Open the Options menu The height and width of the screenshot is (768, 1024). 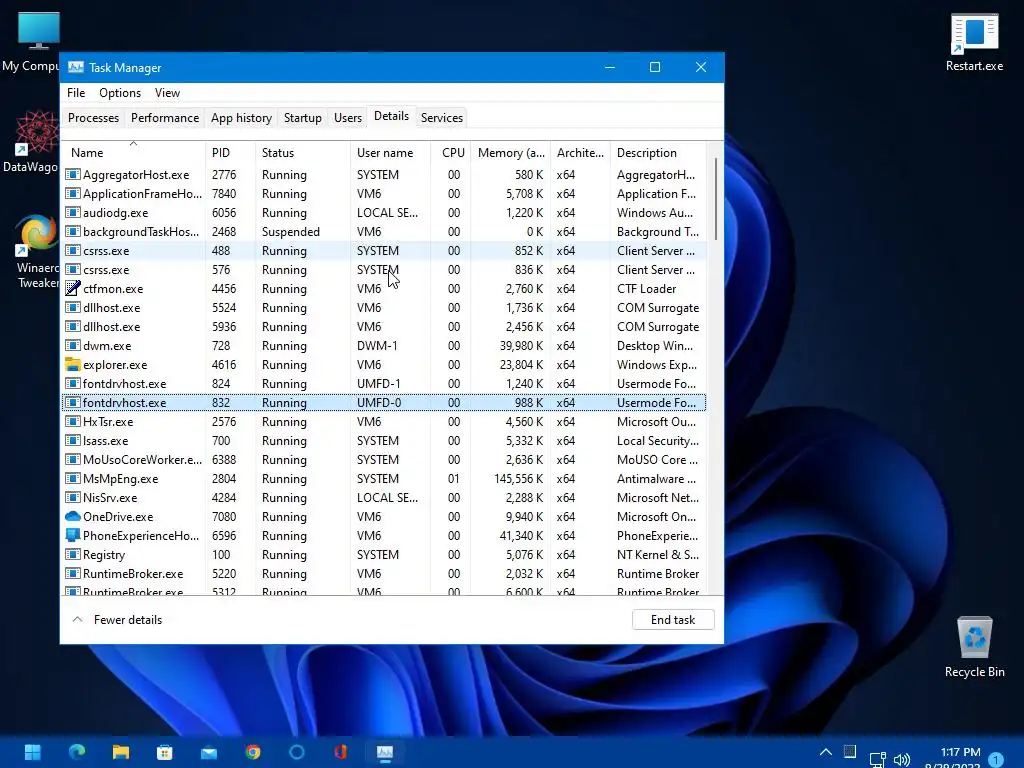pos(120,93)
